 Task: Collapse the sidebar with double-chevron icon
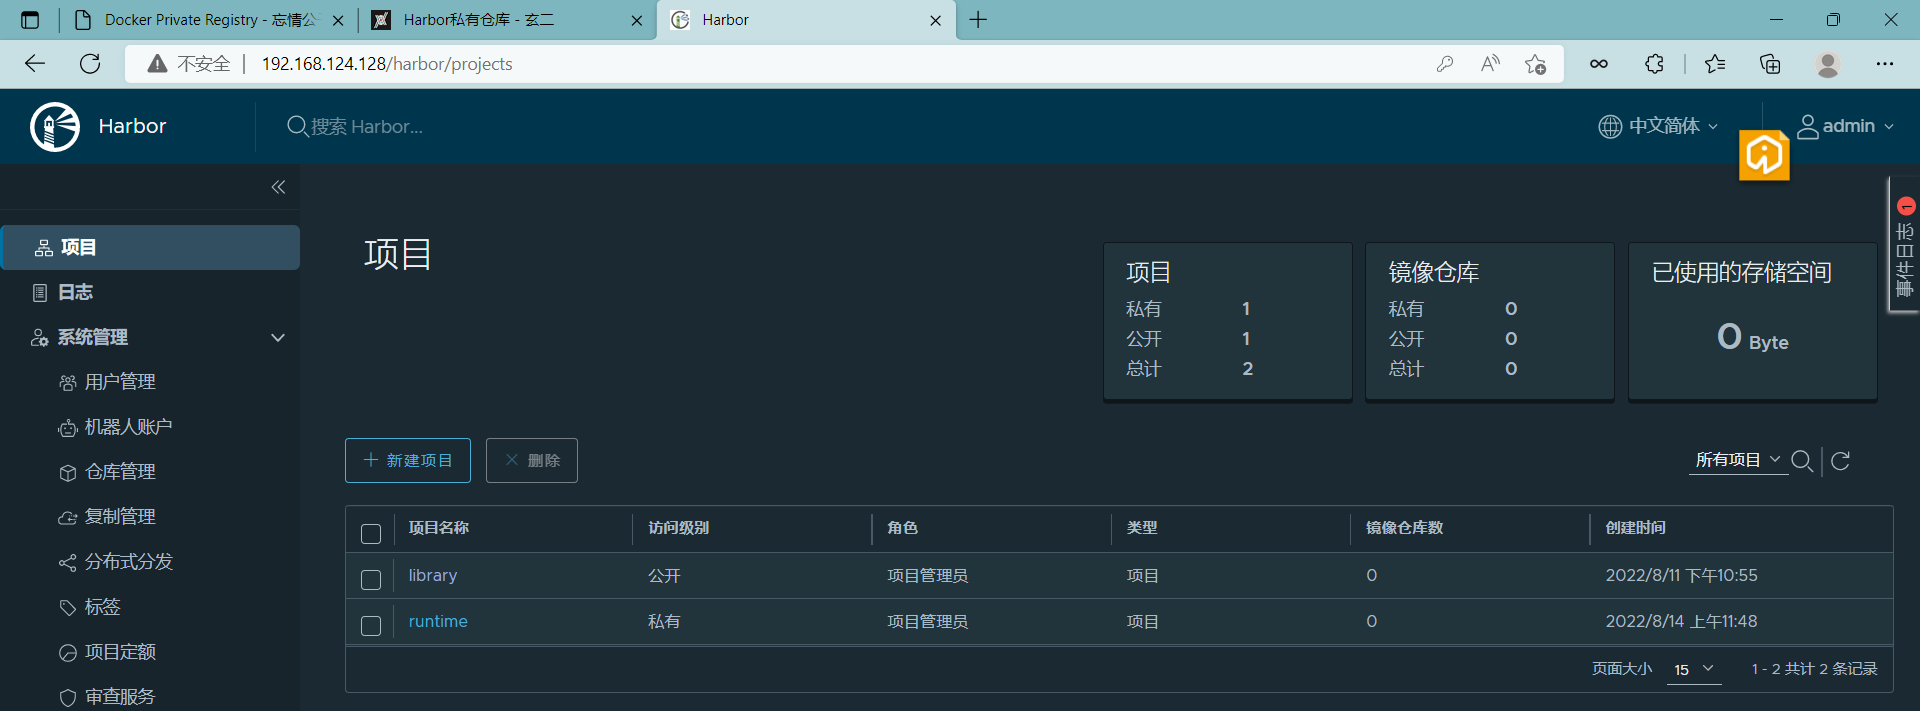click(278, 187)
